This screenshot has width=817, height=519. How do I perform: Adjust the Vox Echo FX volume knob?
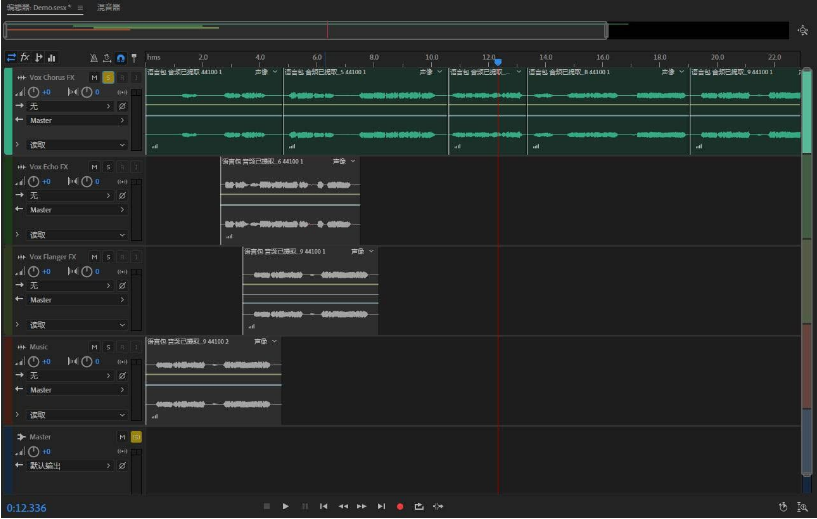pyautogui.click(x=34, y=181)
